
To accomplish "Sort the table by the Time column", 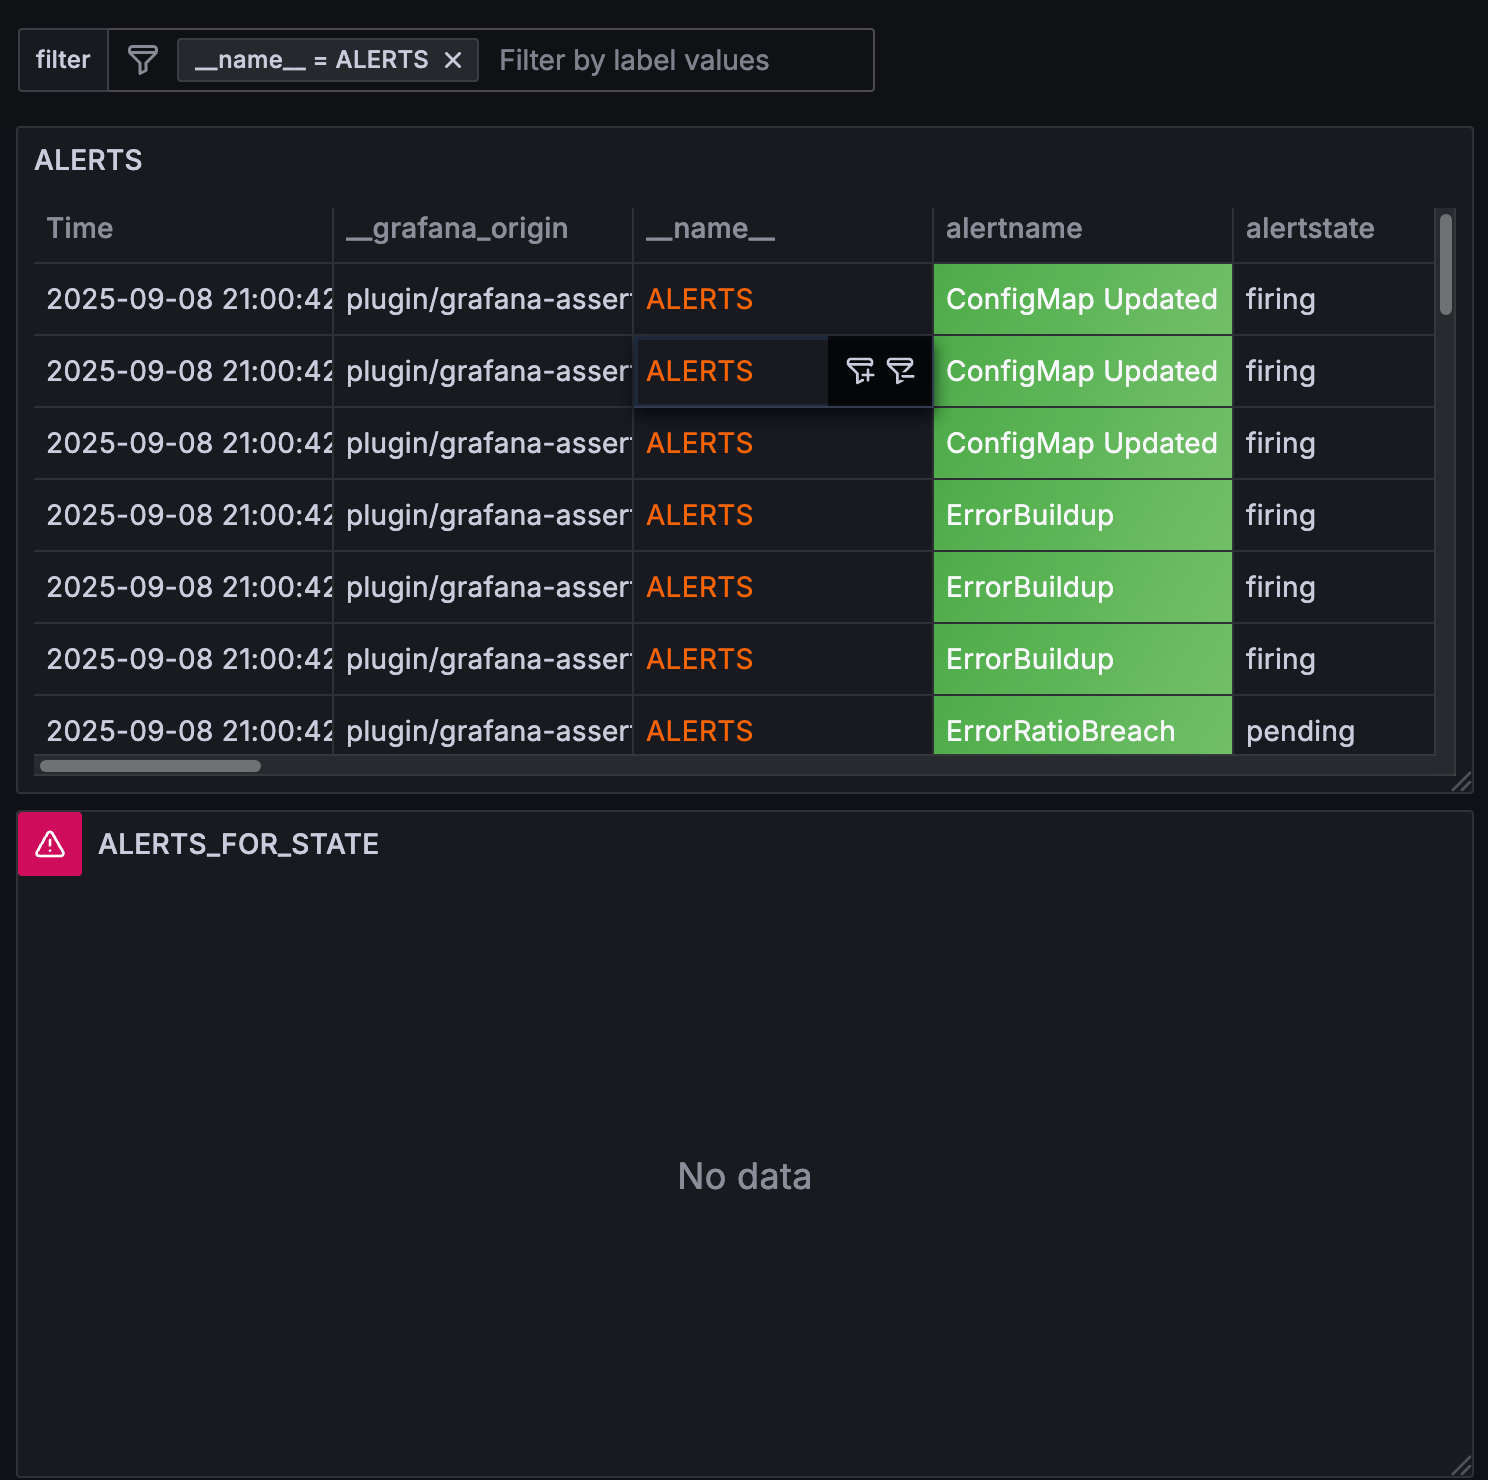I will point(80,228).
